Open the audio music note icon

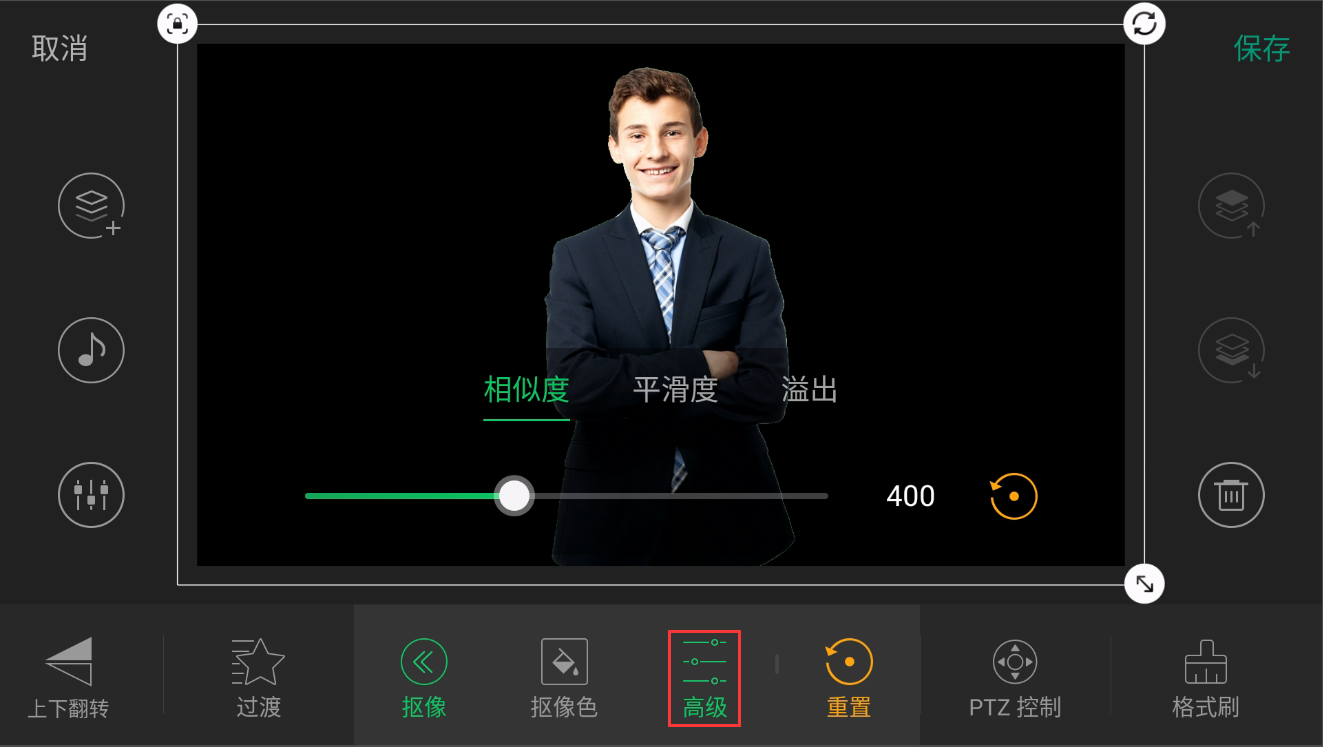coord(91,351)
